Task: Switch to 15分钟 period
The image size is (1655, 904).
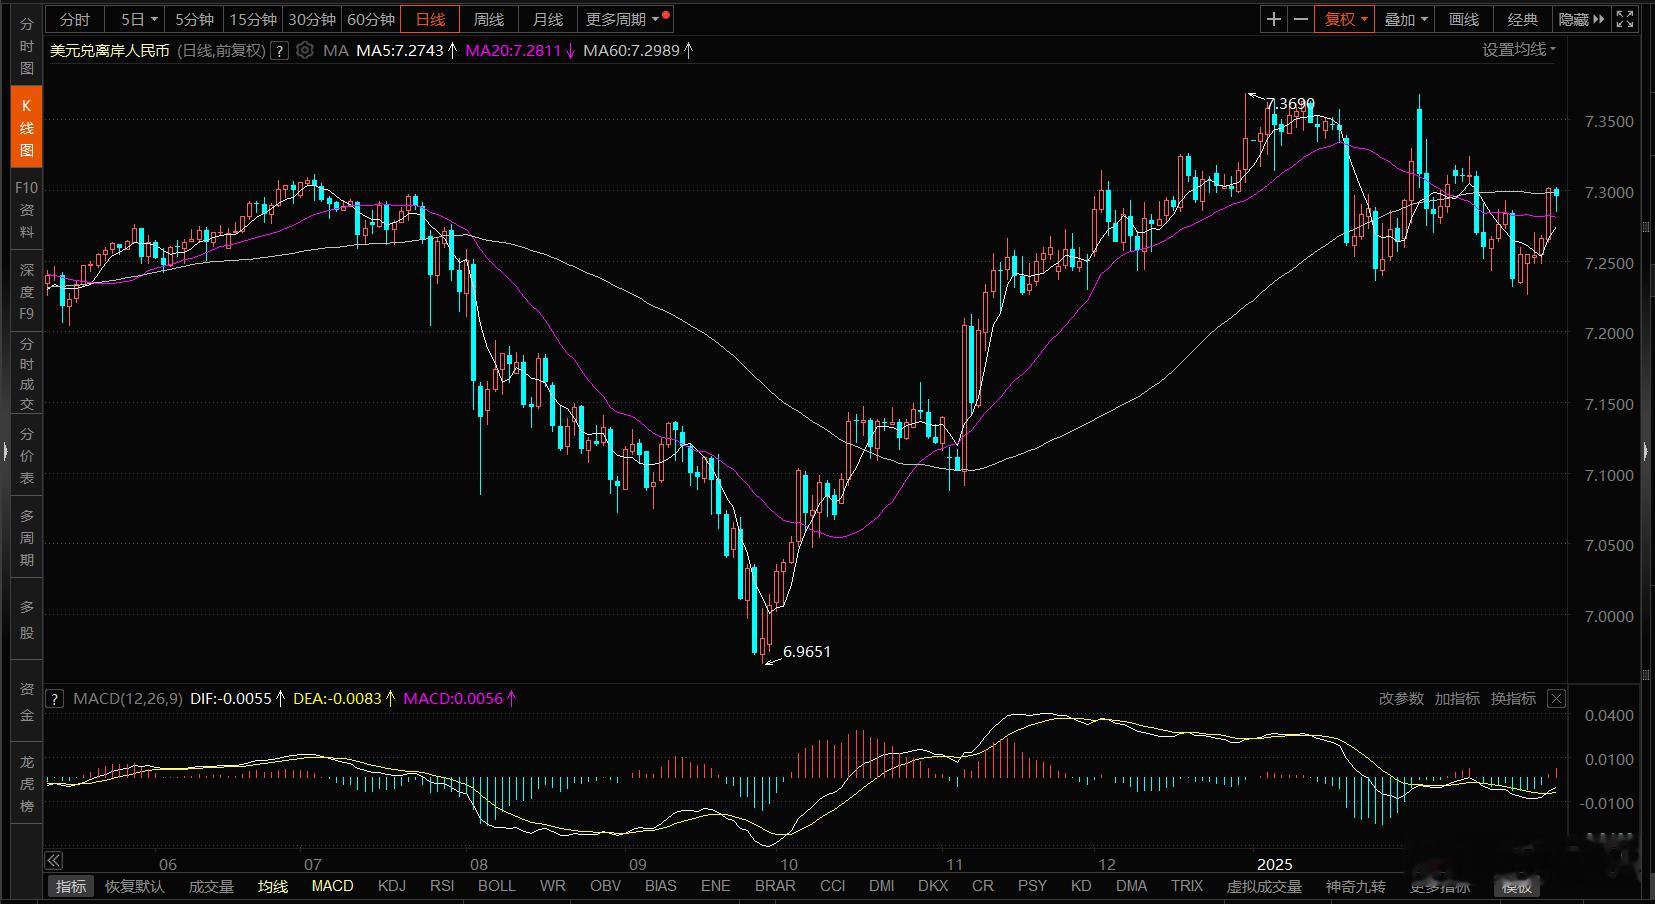Action: coord(253,19)
